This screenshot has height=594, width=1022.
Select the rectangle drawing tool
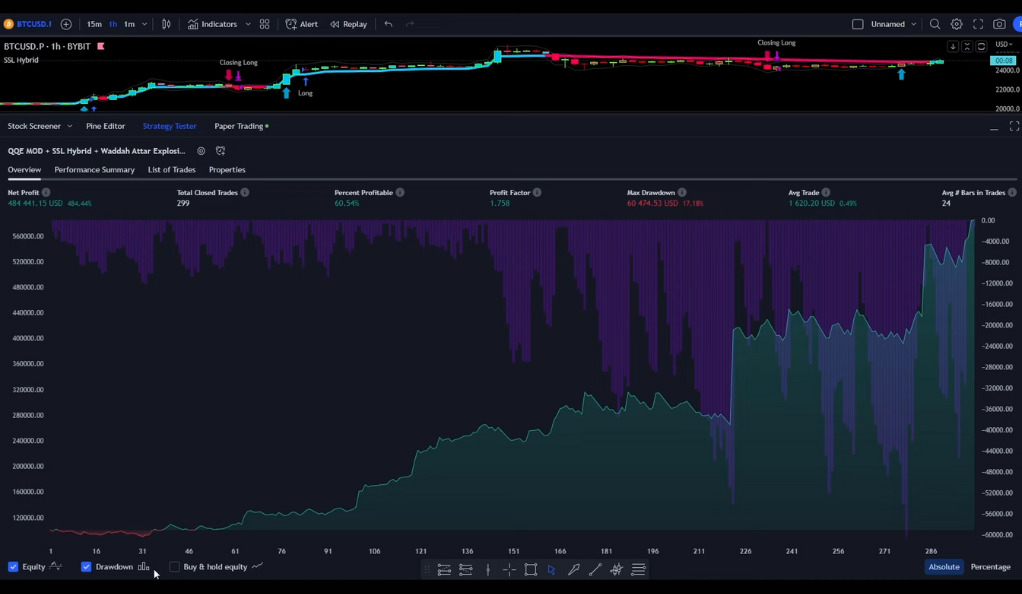531,569
